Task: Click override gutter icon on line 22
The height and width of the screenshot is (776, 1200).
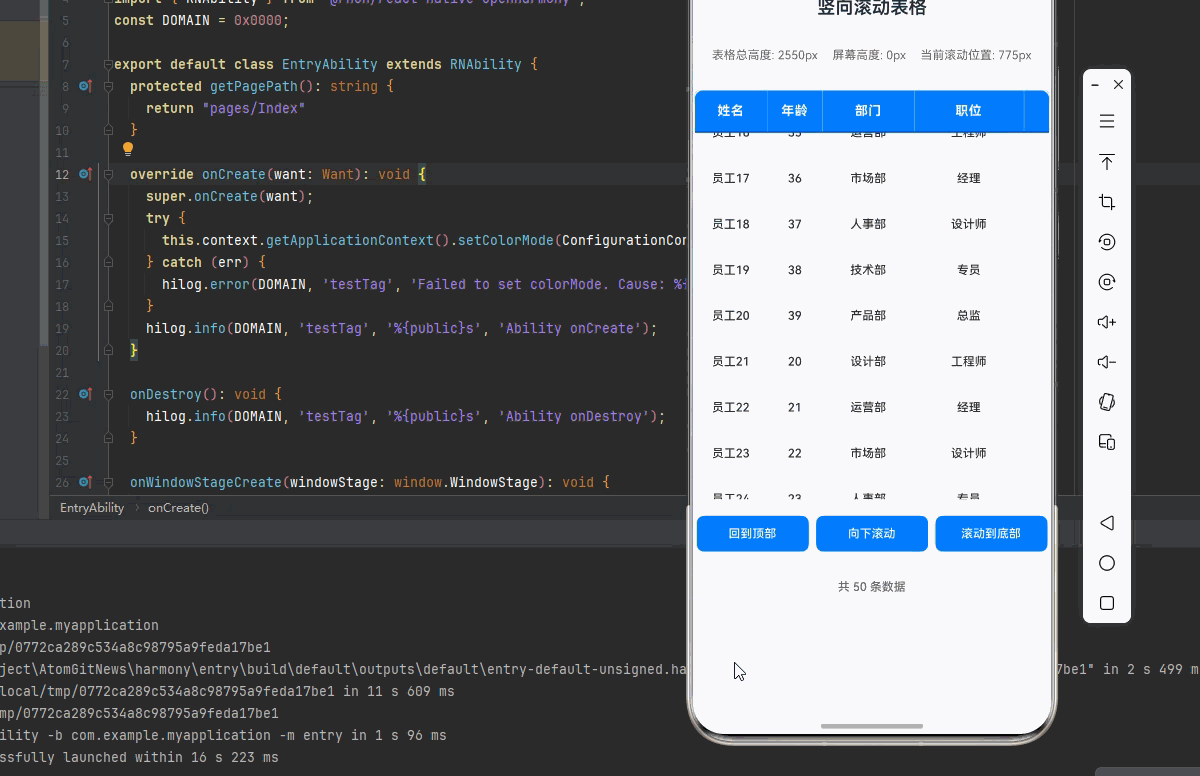Action: pyautogui.click(x=86, y=395)
